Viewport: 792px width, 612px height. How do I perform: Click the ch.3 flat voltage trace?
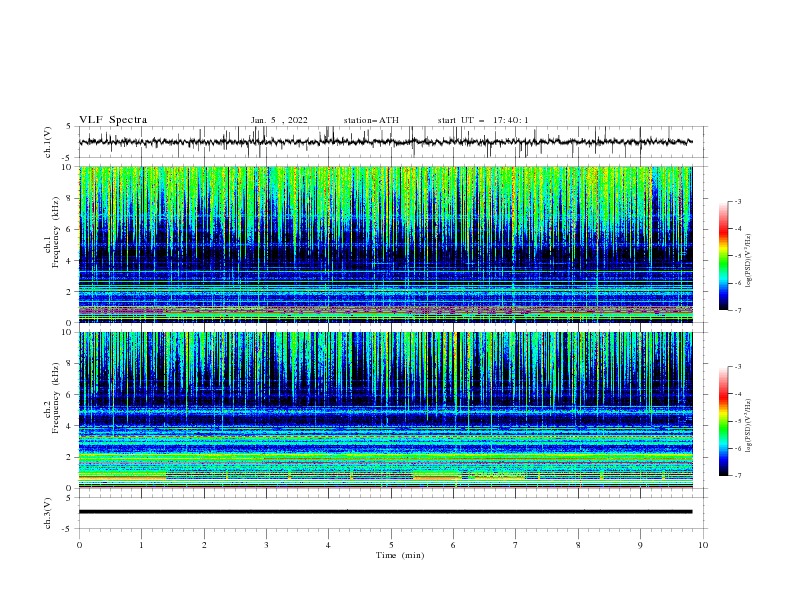coord(385,512)
